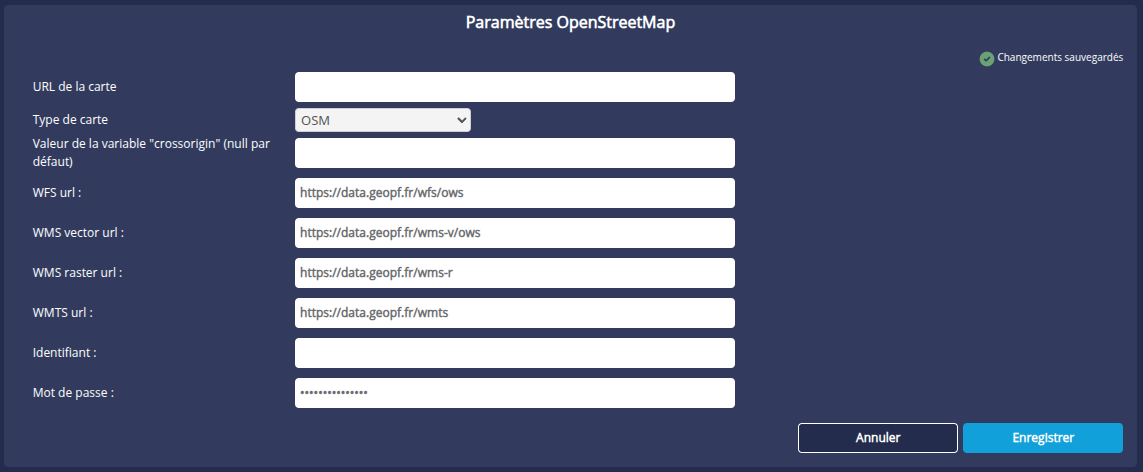Open the Type de carte OSM dropdown
Viewport: 1143px width, 472px height.
383,120
